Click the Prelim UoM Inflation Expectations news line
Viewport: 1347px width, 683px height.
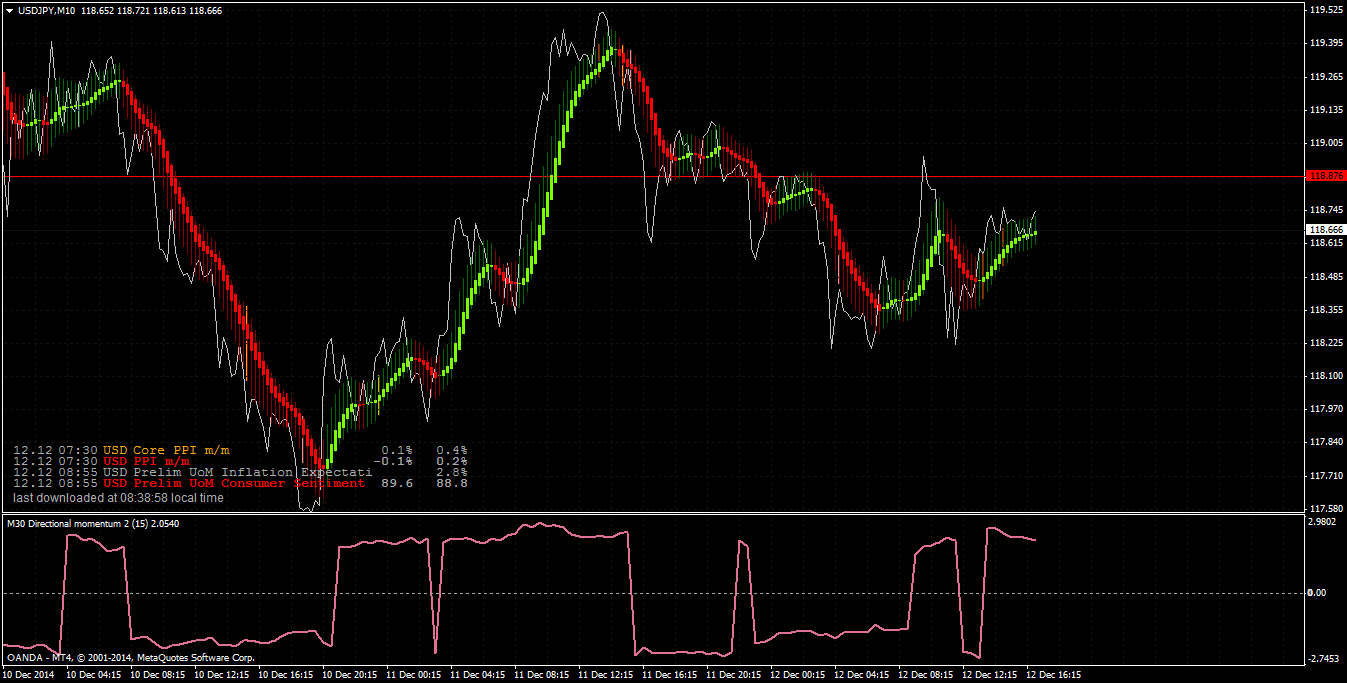pos(240,472)
